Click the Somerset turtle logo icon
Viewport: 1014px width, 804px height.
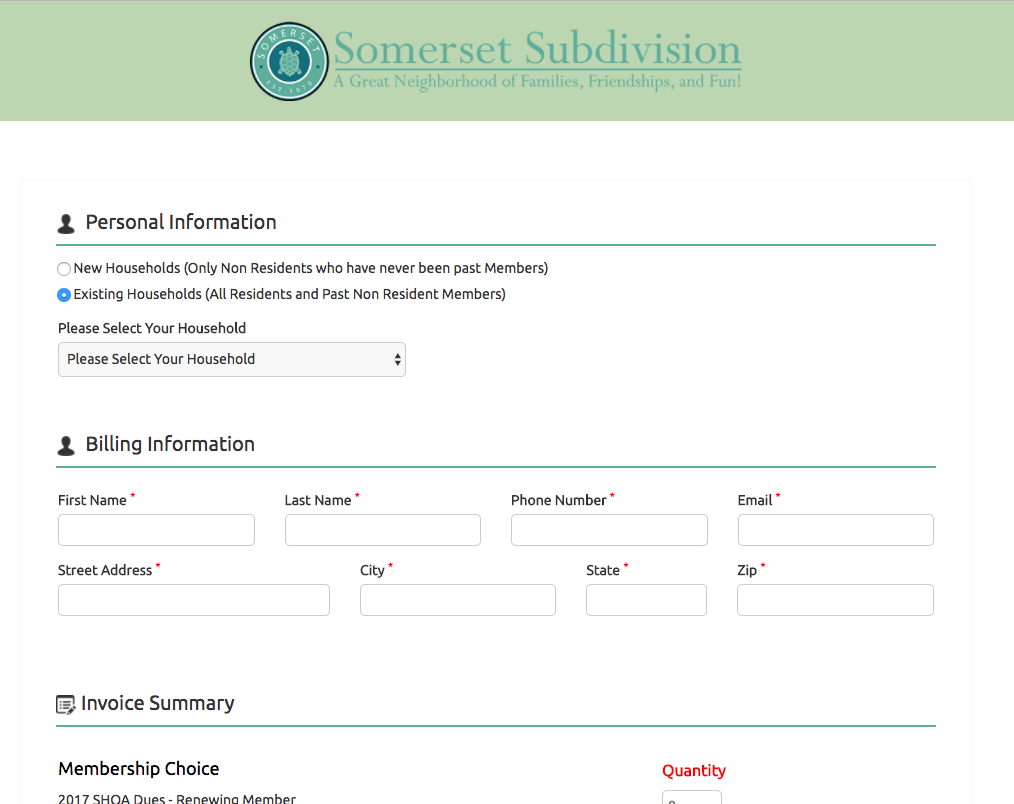[289, 62]
